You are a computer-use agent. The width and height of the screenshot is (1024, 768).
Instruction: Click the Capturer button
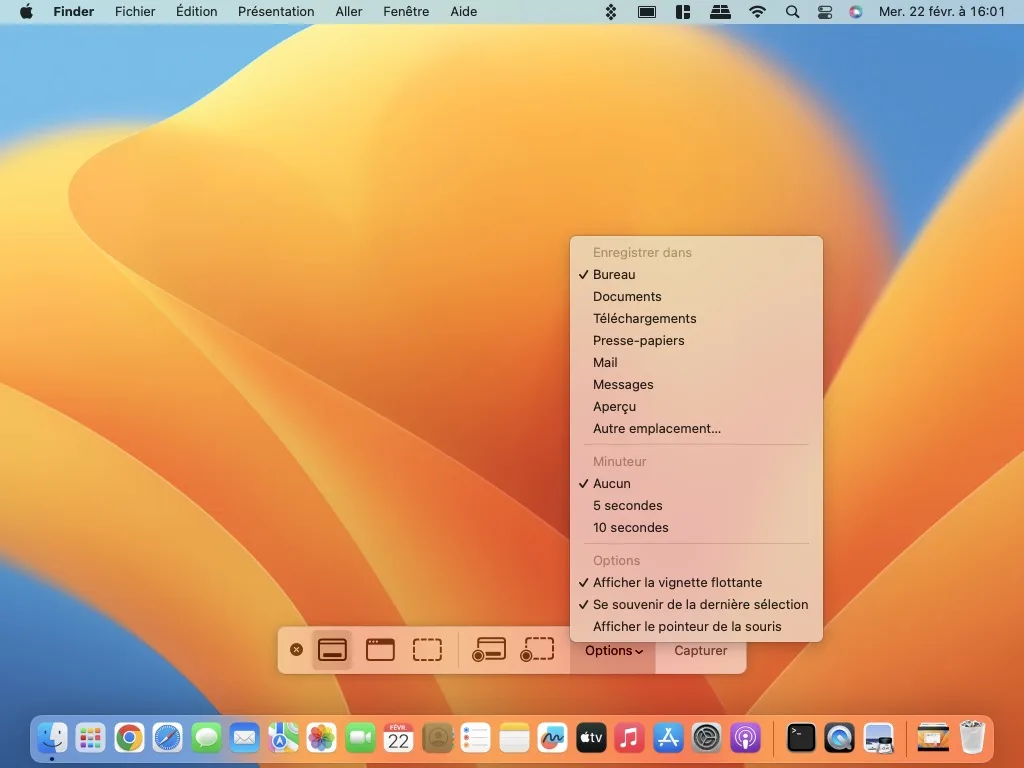pyautogui.click(x=699, y=650)
